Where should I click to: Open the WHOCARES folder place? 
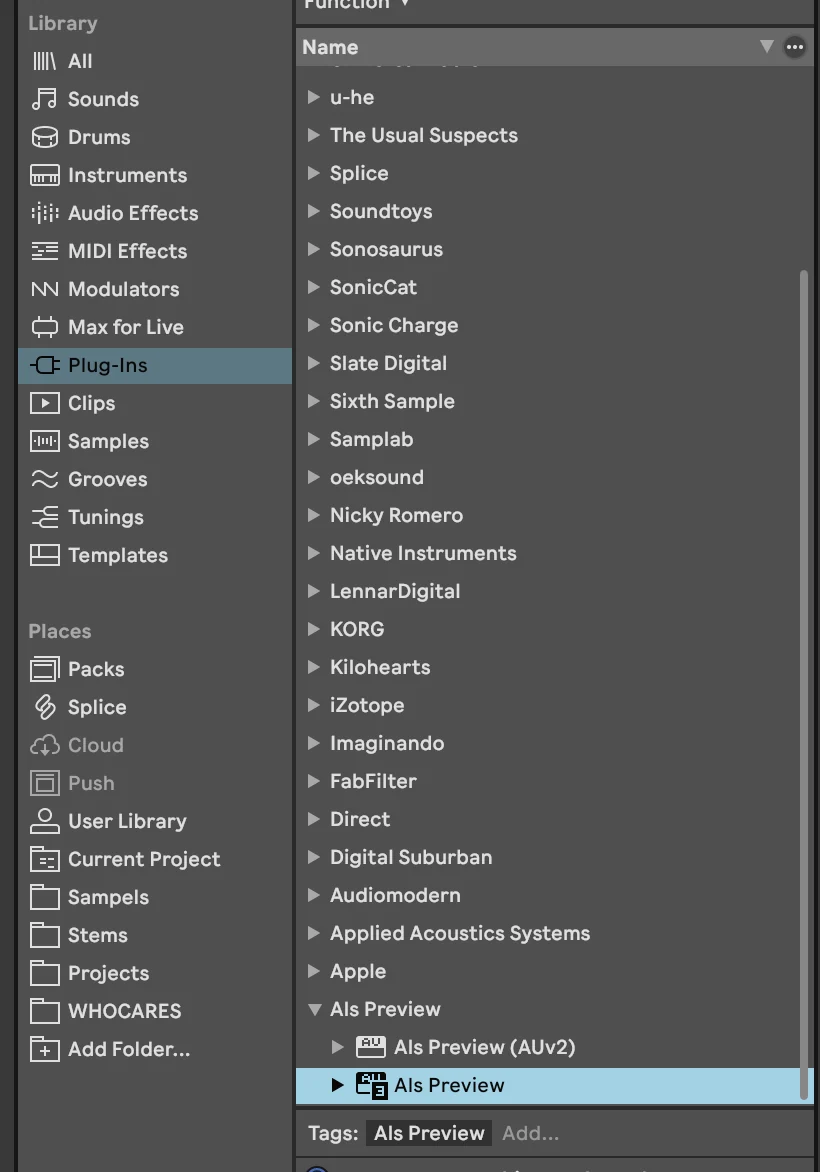124,1011
